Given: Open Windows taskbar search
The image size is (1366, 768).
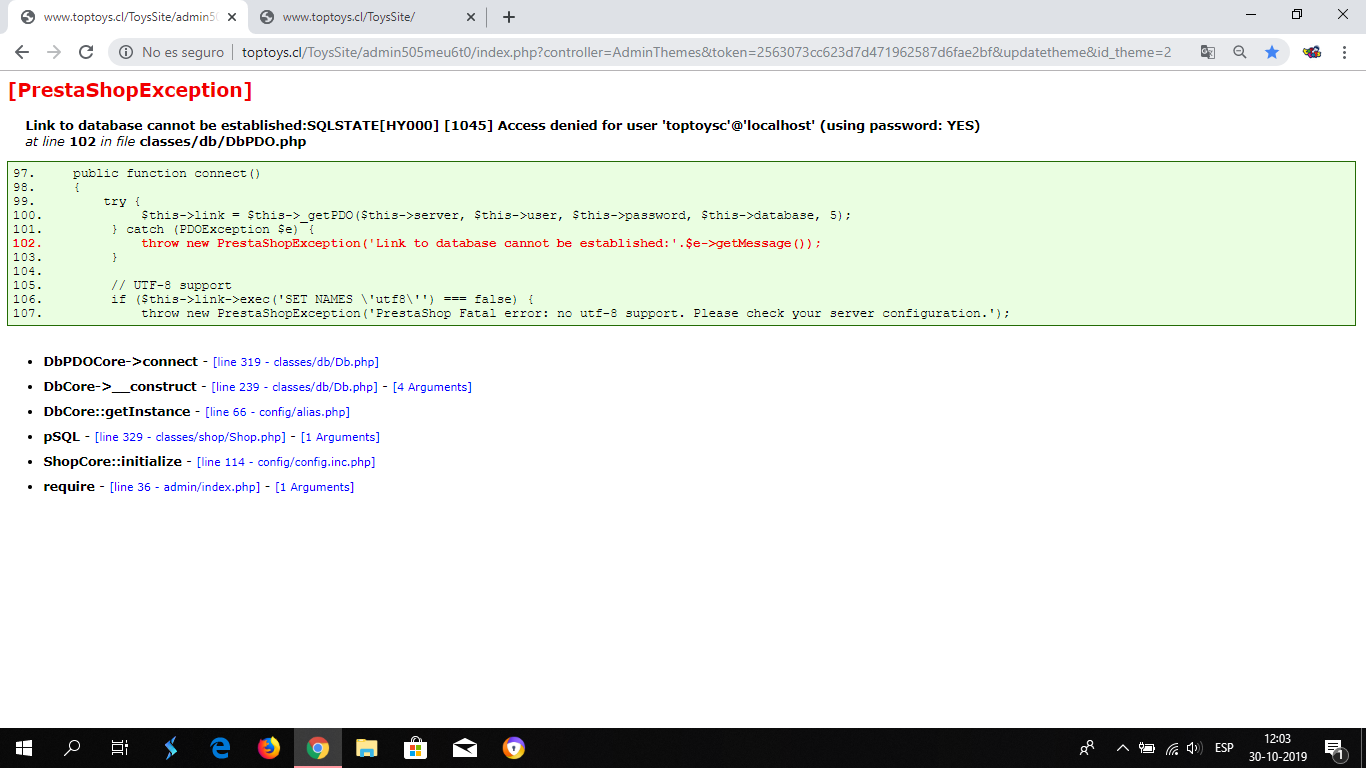Looking at the screenshot, I should (72, 748).
